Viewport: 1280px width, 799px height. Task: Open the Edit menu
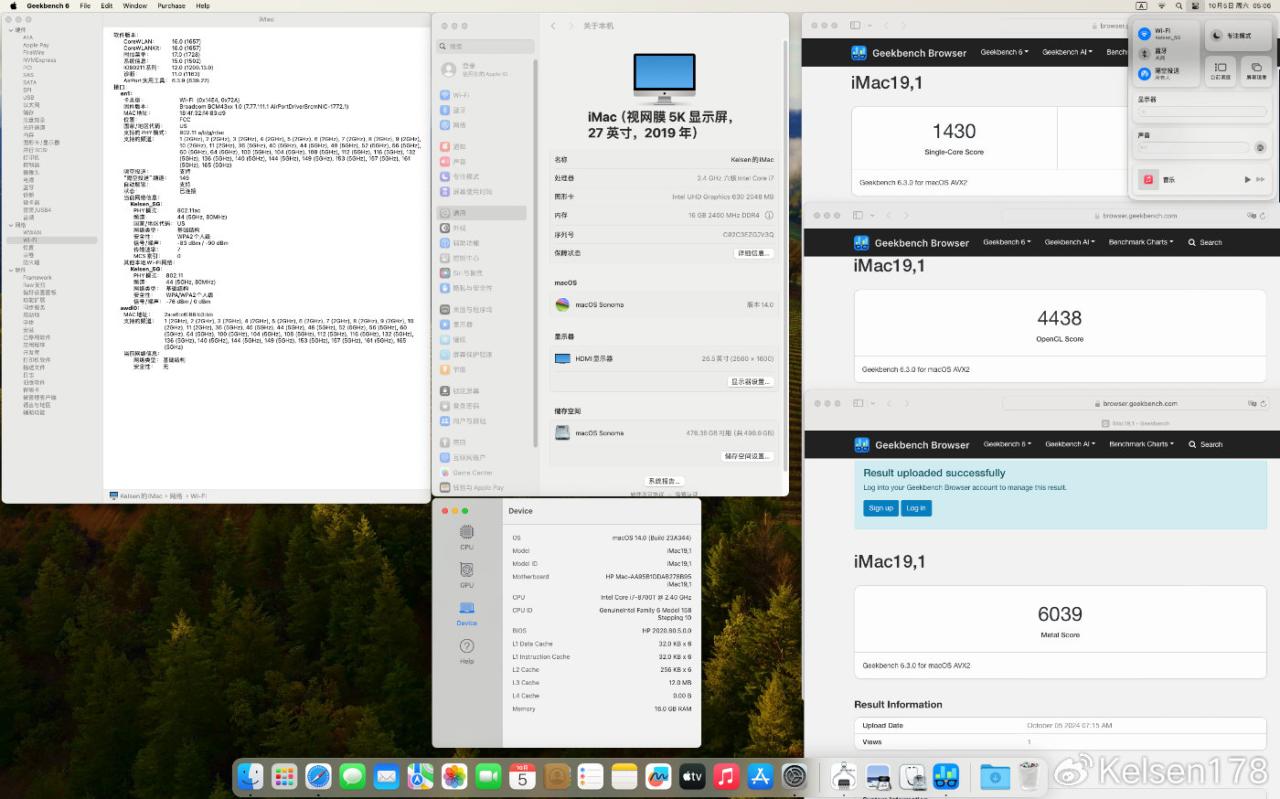coord(106,5)
